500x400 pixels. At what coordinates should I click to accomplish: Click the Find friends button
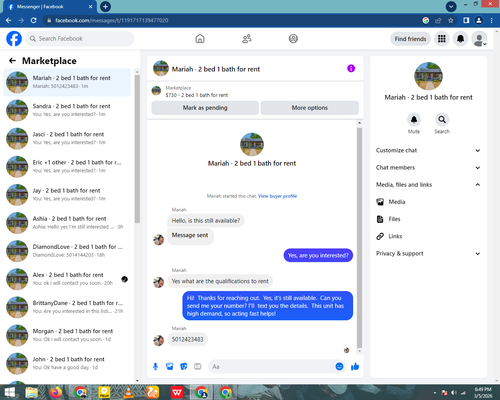tap(410, 39)
